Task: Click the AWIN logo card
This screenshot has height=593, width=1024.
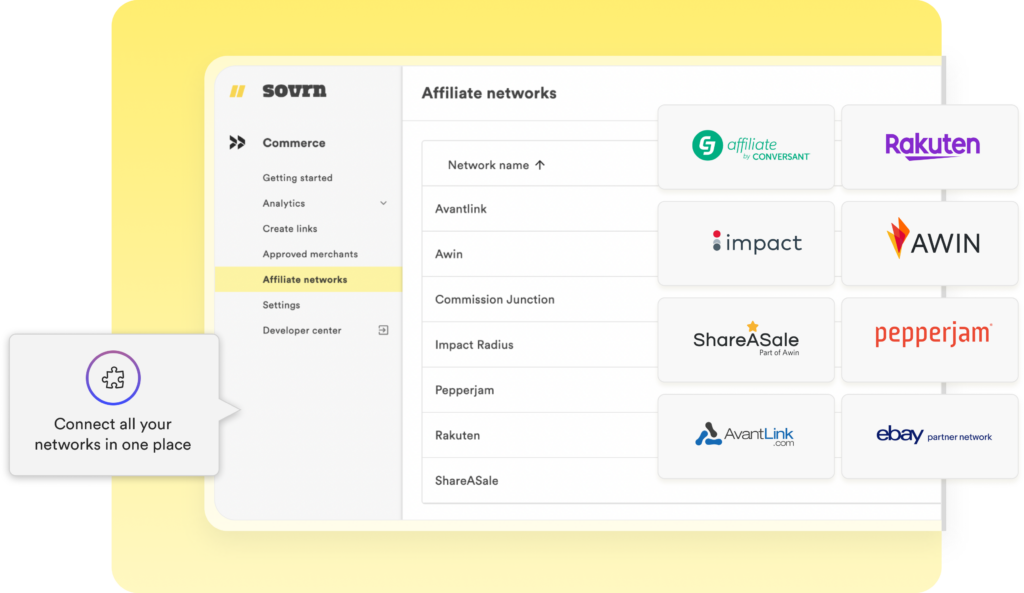Action: (930, 243)
